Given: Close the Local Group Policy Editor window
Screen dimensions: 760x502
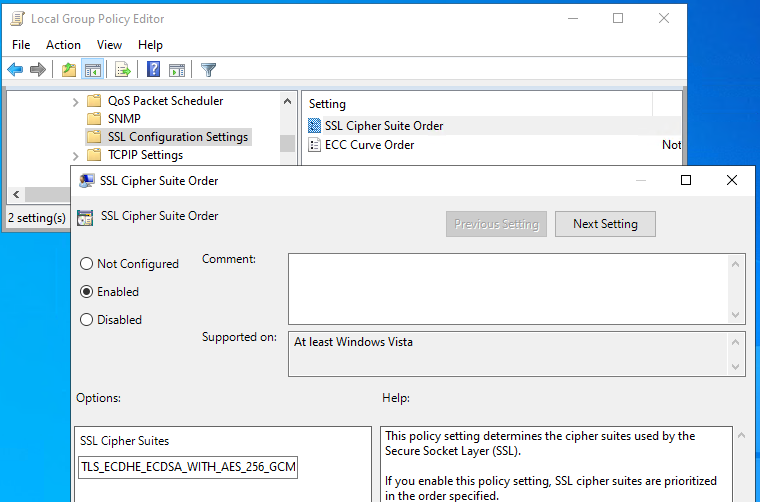Looking at the screenshot, I should tap(664, 18).
